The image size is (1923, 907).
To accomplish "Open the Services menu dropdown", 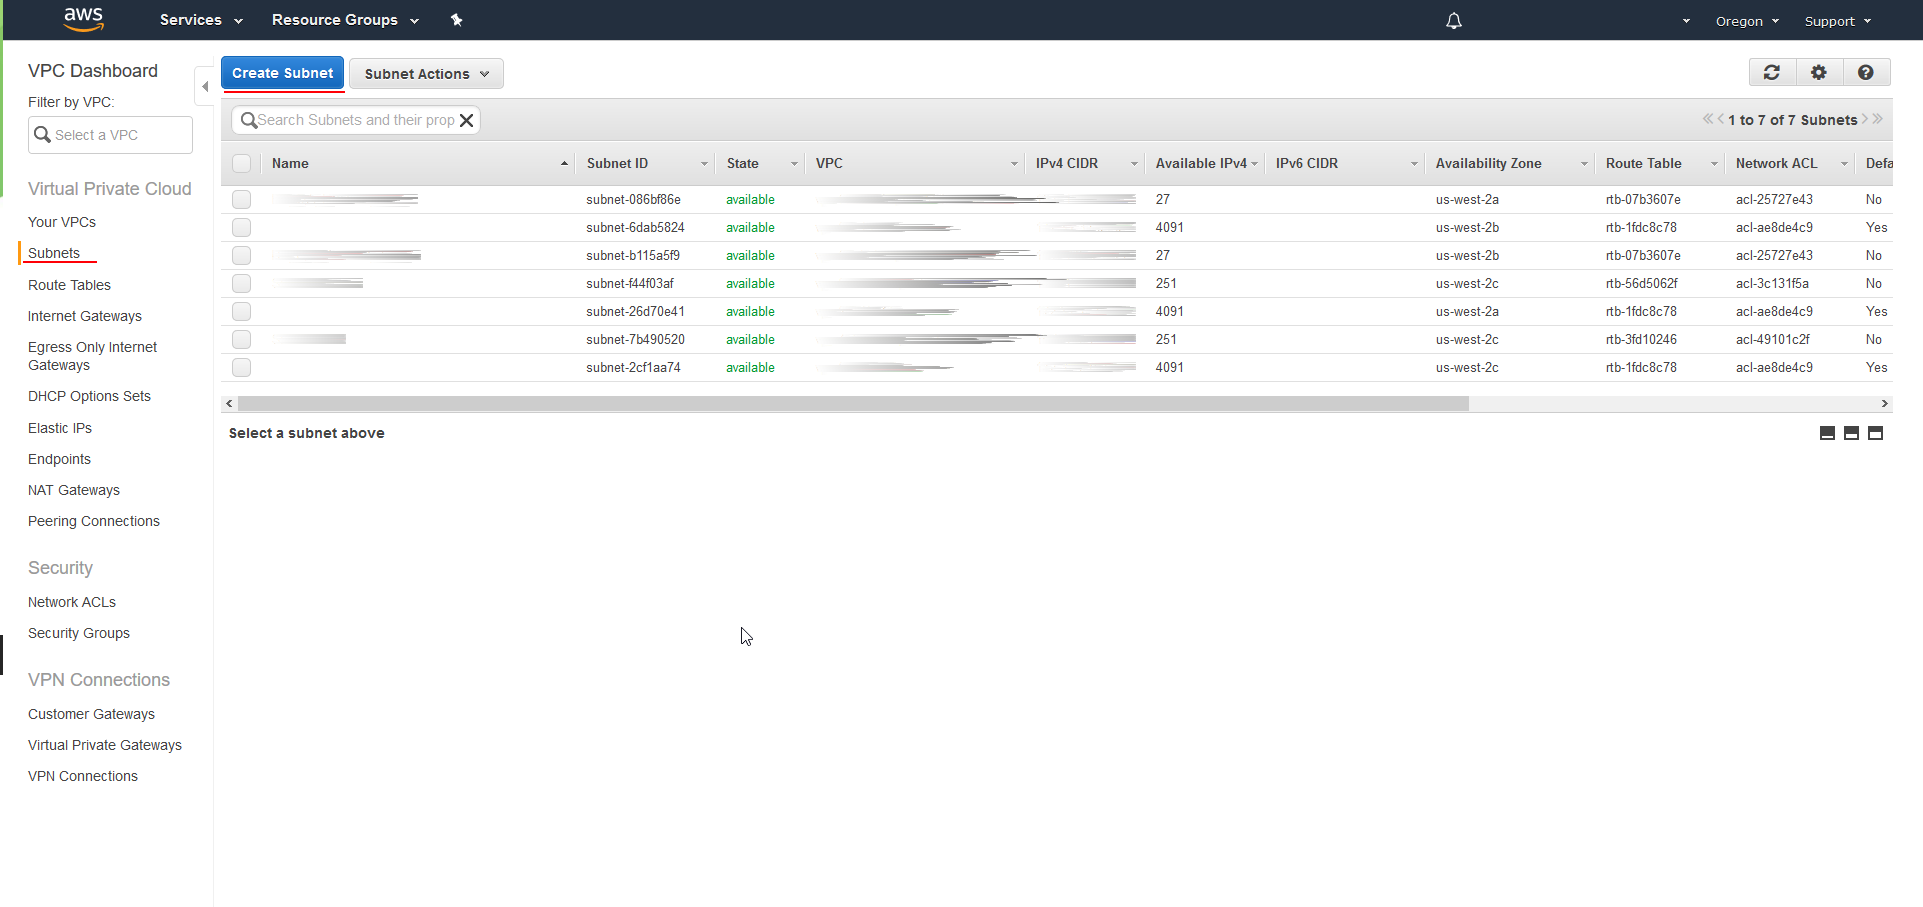I will tap(200, 20).
